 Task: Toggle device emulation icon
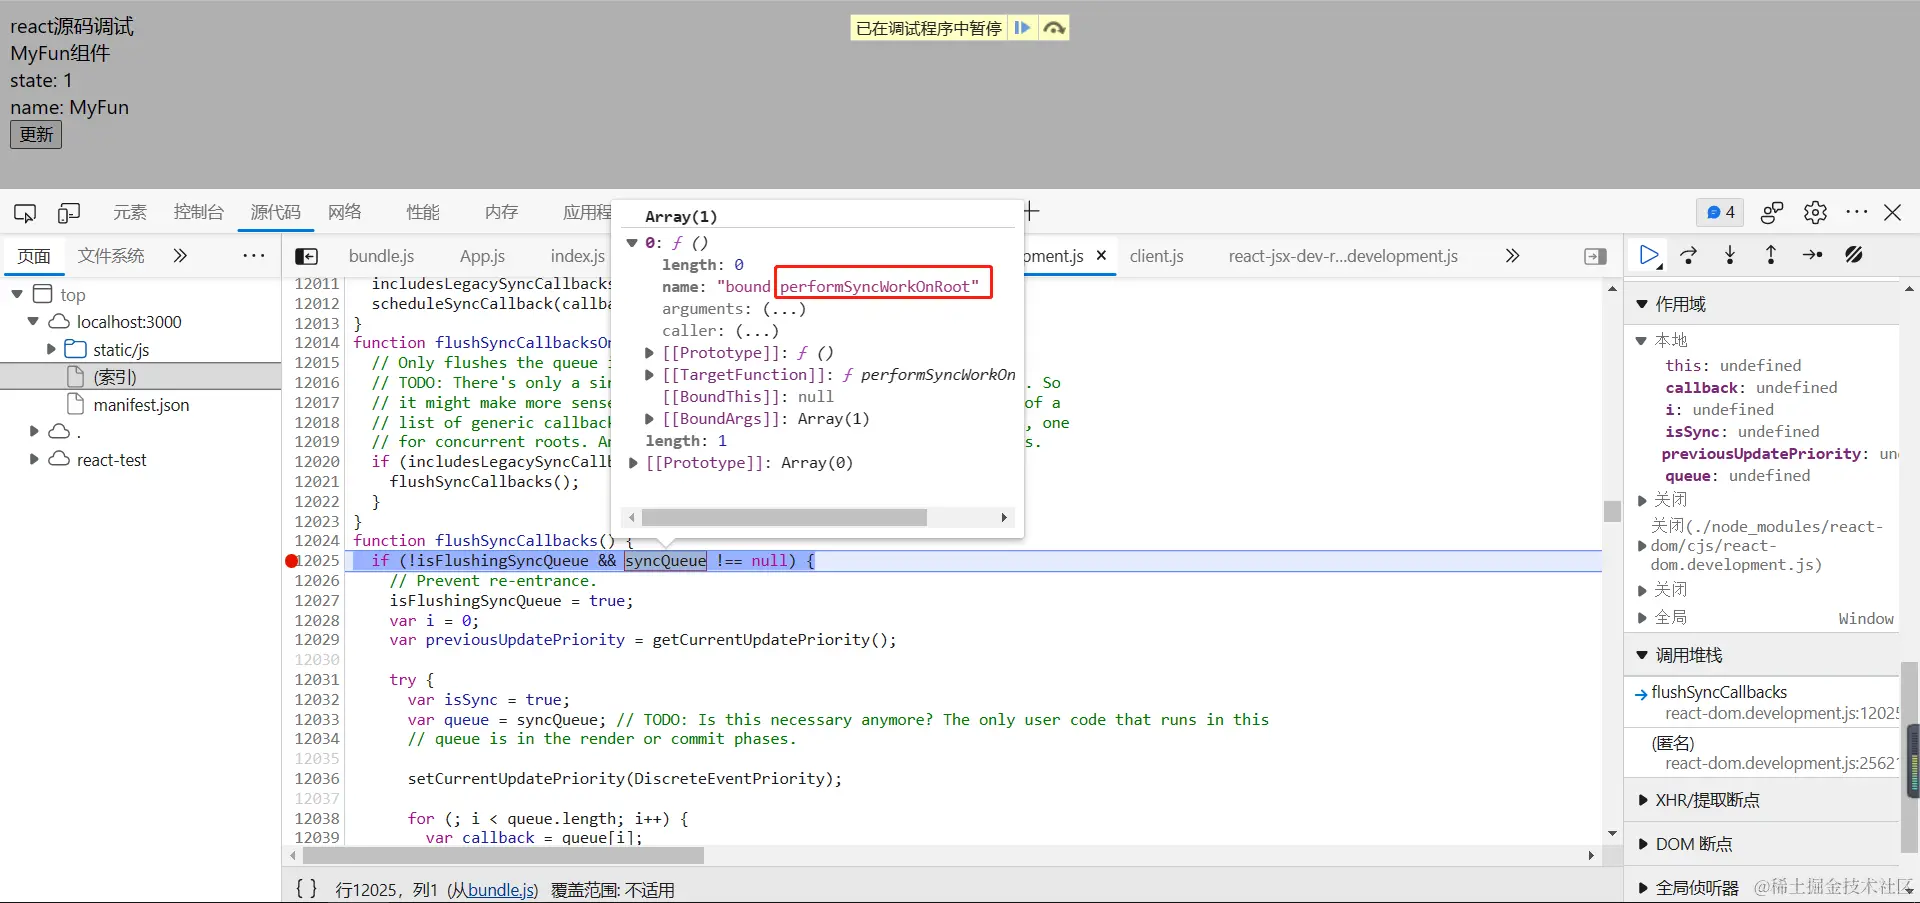coord(69,212)
